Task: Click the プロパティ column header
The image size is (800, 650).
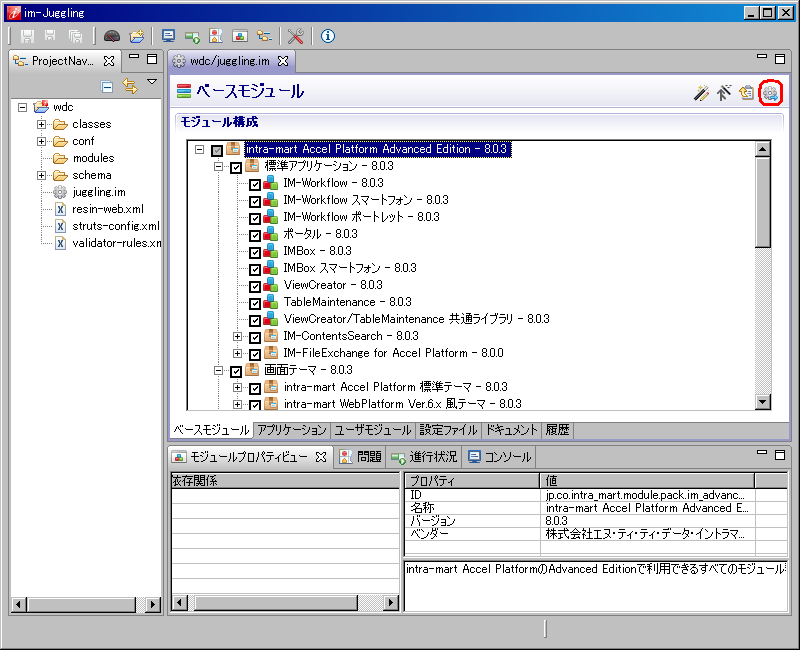Action: pyautogui.click(x=472, y=481)
